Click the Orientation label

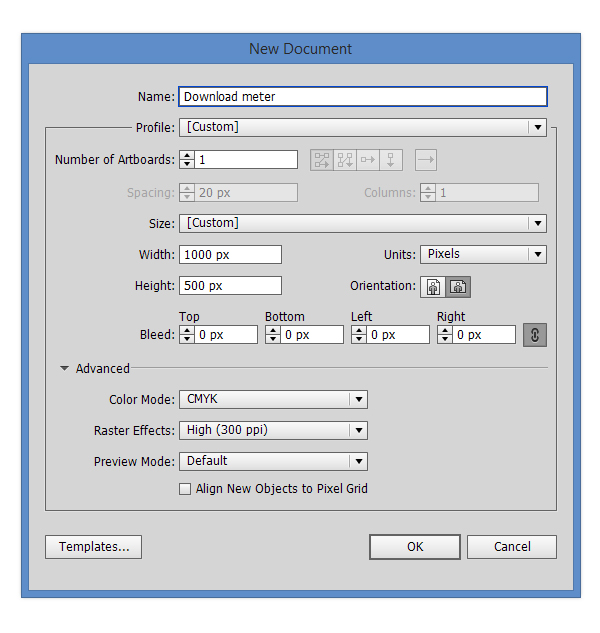383,286
